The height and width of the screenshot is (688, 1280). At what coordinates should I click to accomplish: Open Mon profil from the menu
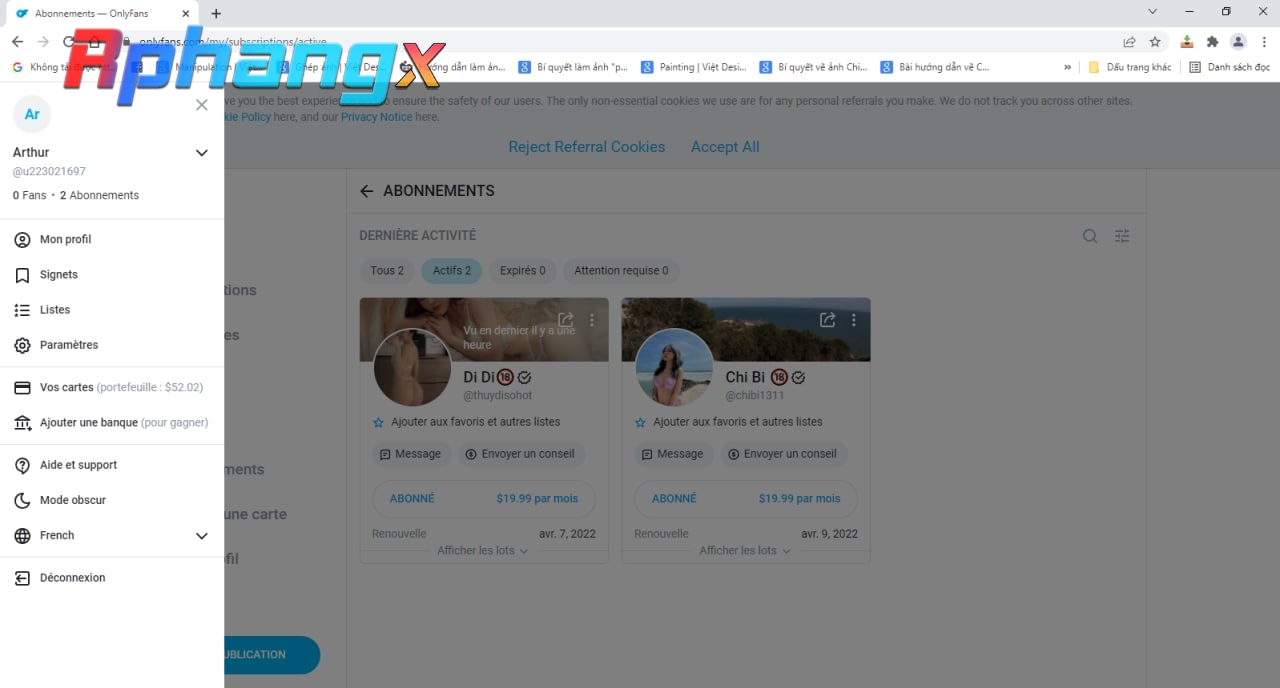click(112, 239)
